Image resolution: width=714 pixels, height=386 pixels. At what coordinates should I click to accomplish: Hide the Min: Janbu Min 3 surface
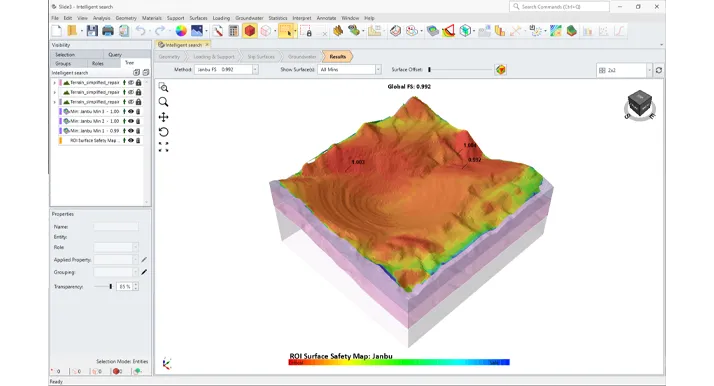131,112
